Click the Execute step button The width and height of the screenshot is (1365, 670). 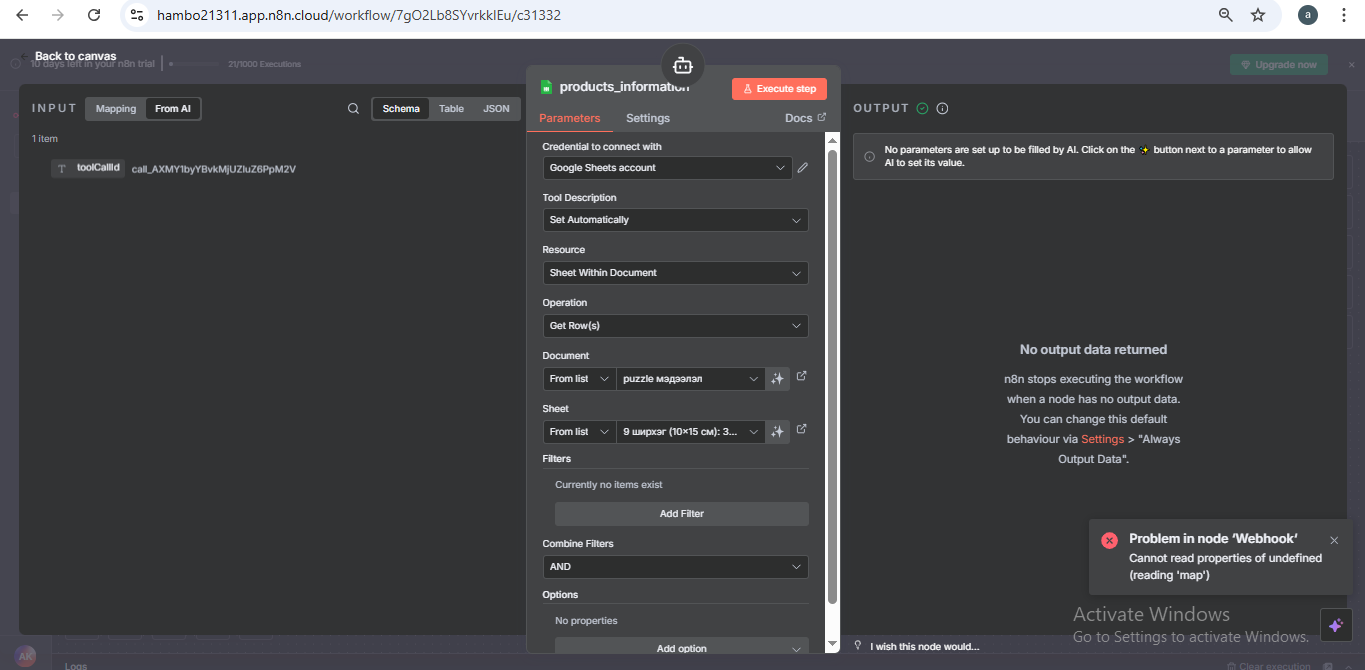pyautogui.click(x=779, y=89)
